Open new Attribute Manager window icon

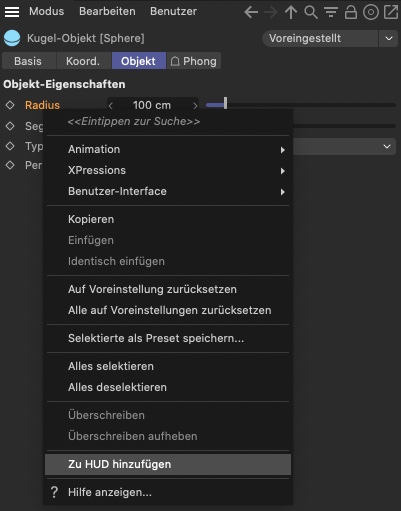[x=391, y=12]
